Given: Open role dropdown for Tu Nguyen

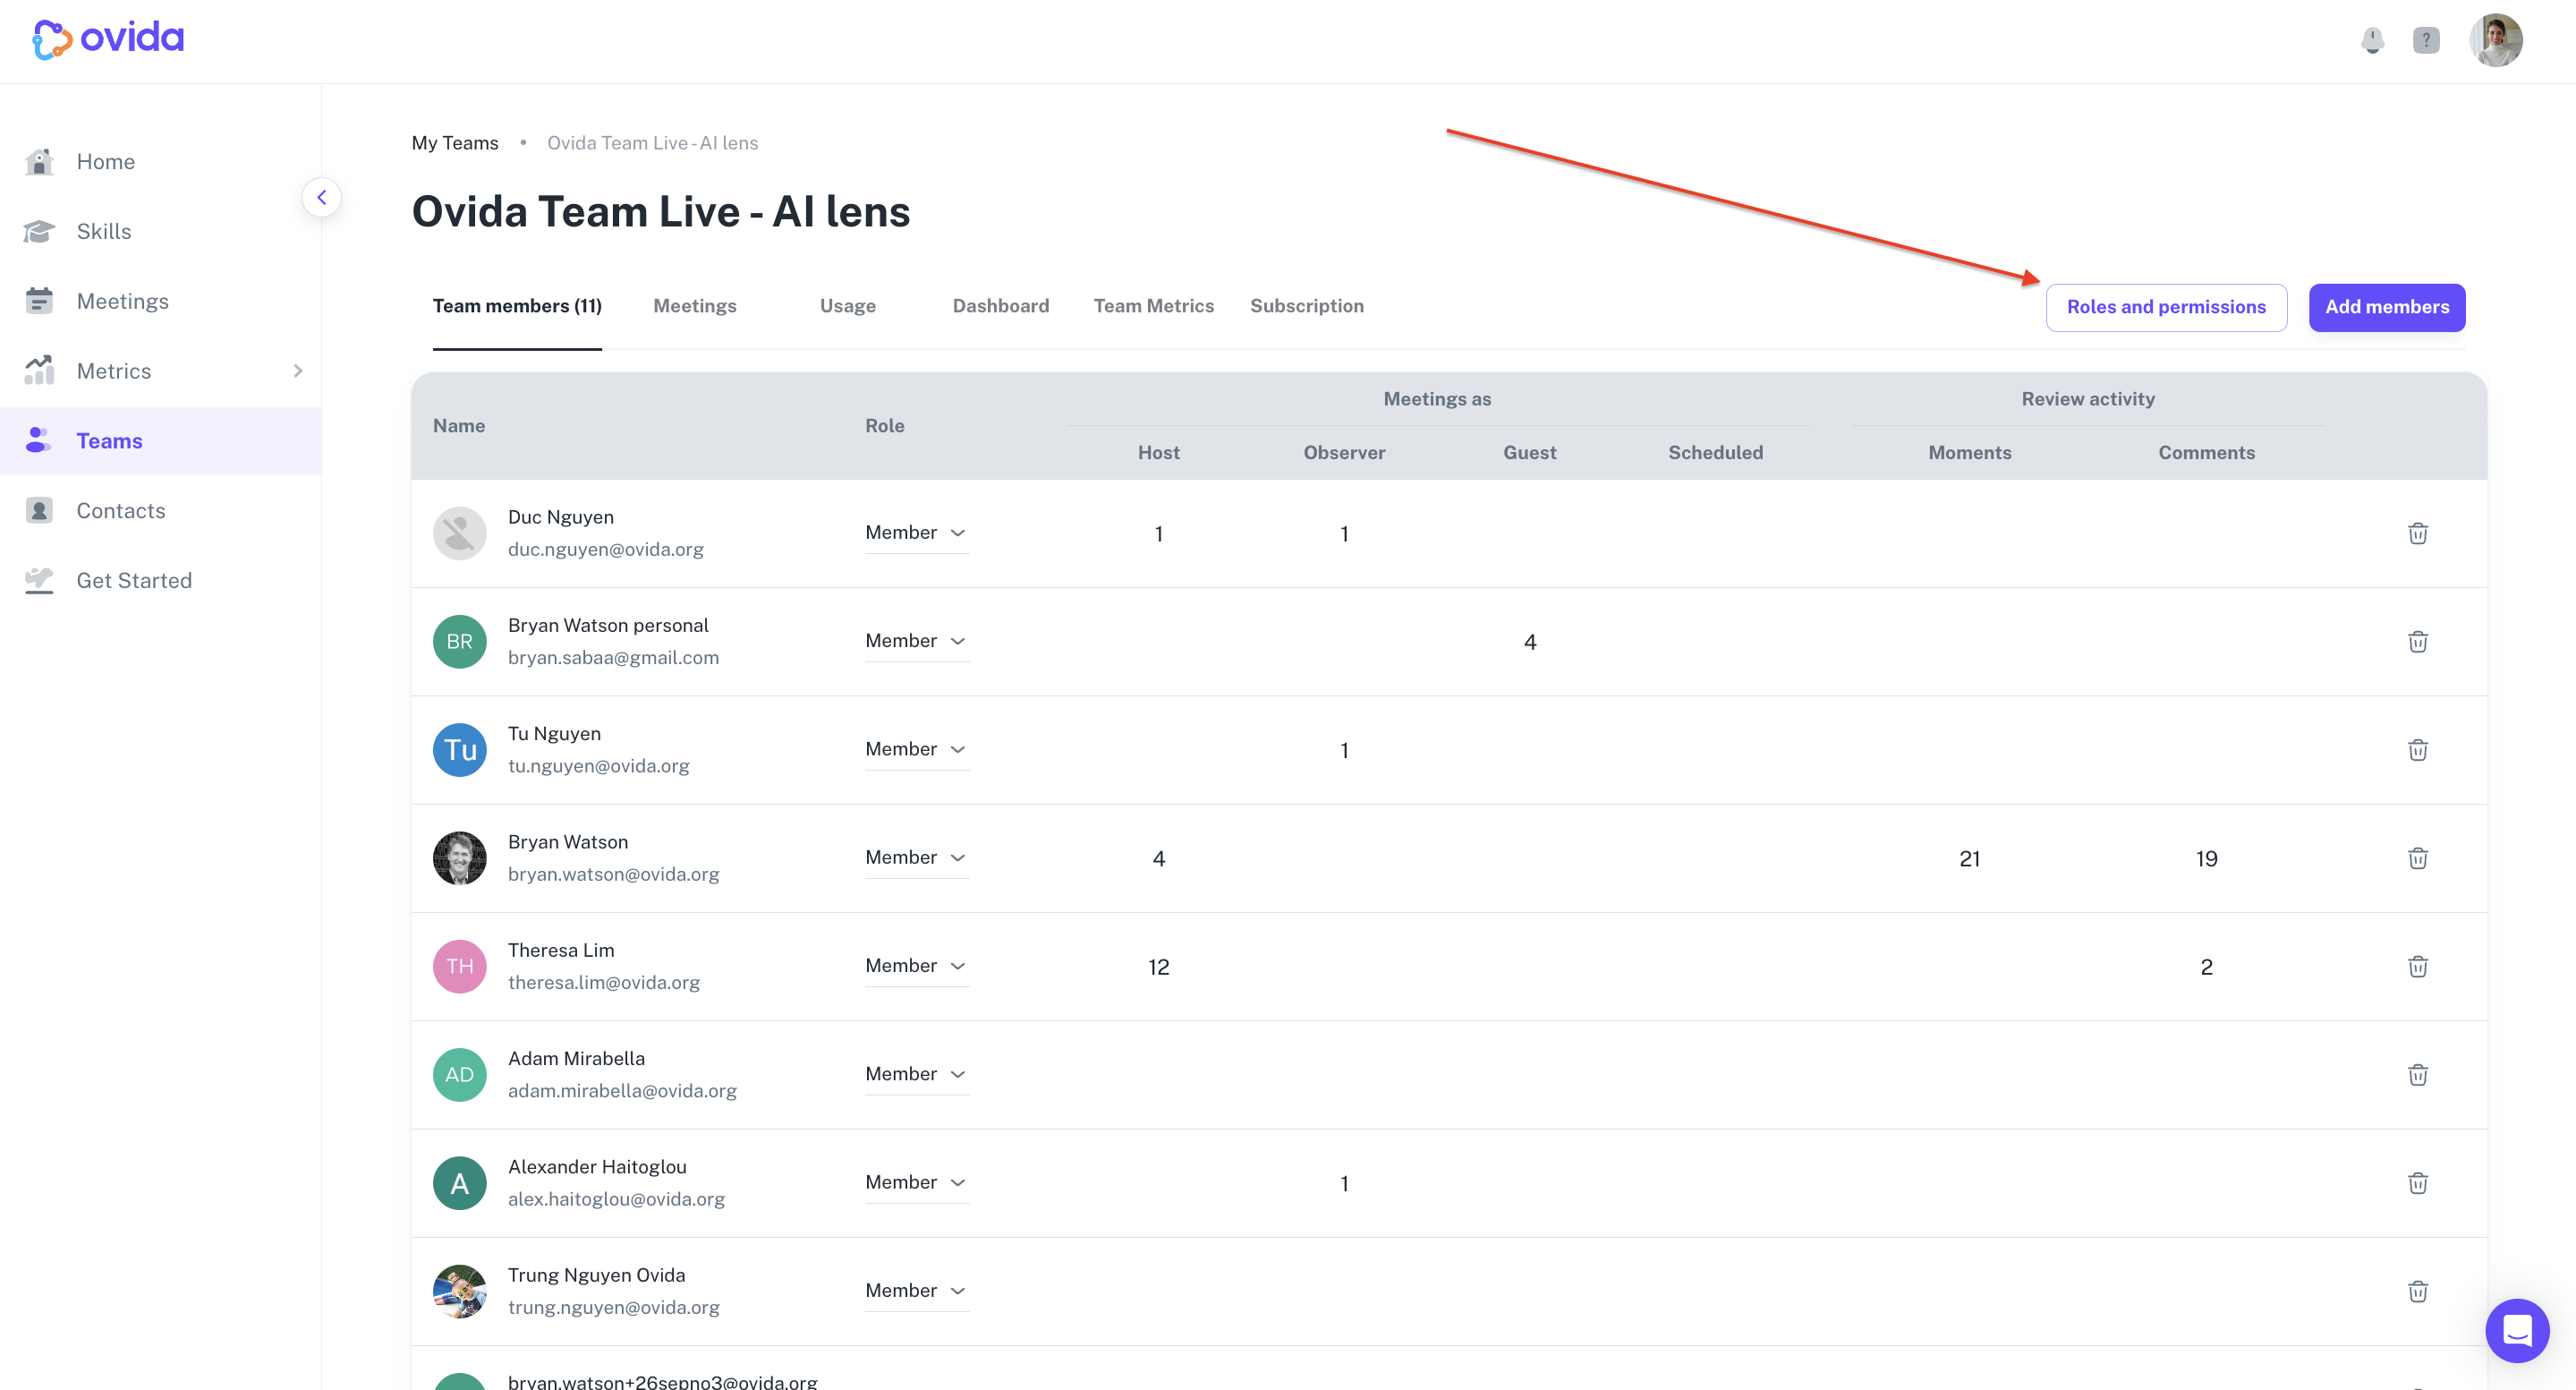Looking at the screenshot, I should tap(917, 749).
